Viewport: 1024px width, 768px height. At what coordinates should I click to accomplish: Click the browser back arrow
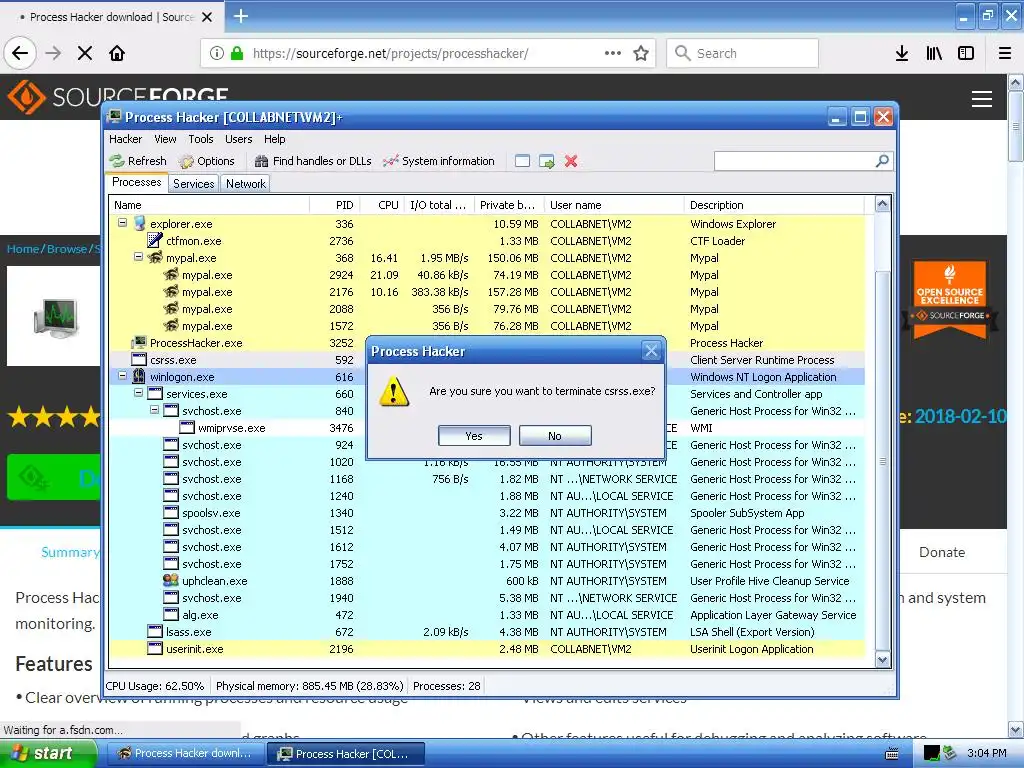(20, 53)
